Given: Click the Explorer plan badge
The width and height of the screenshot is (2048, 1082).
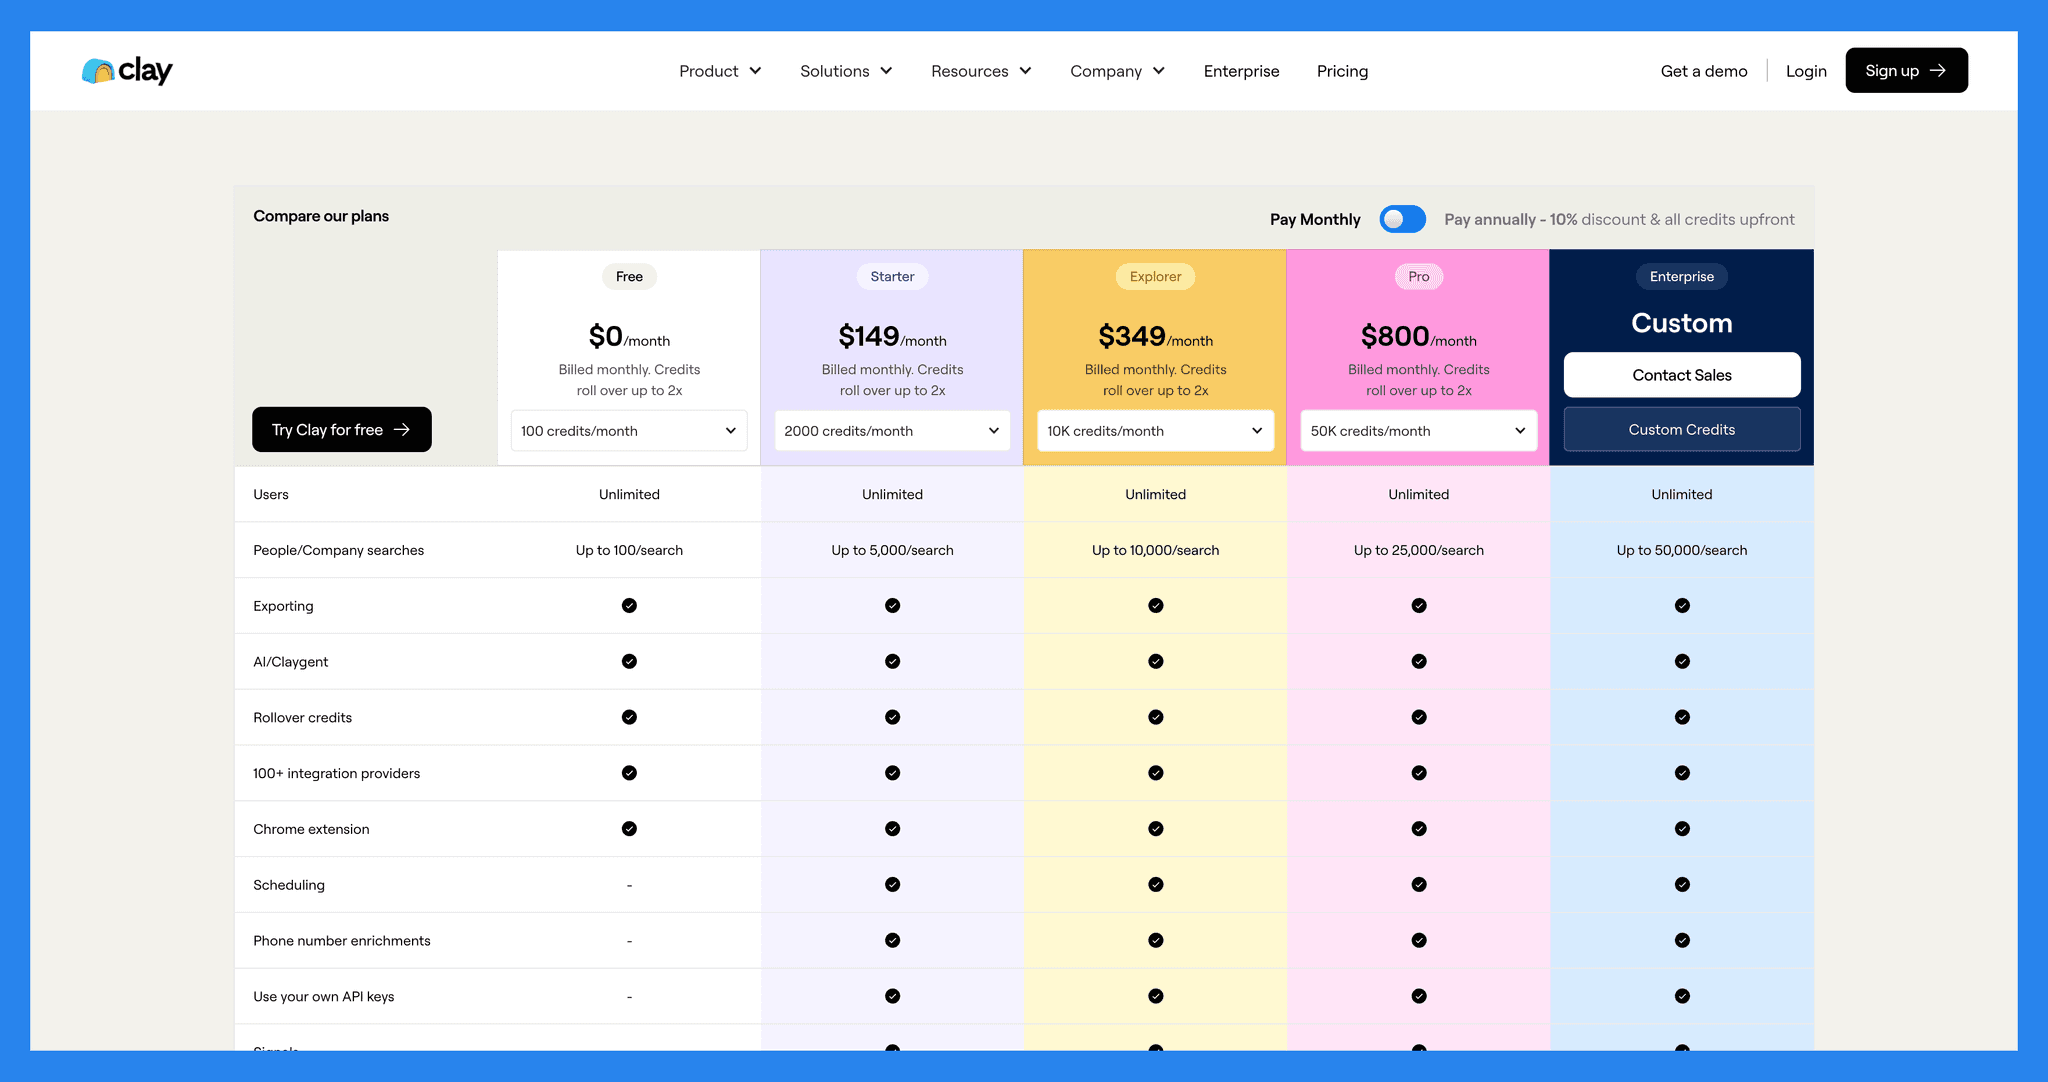Looking at the screenshot, I should point(1155,277).
